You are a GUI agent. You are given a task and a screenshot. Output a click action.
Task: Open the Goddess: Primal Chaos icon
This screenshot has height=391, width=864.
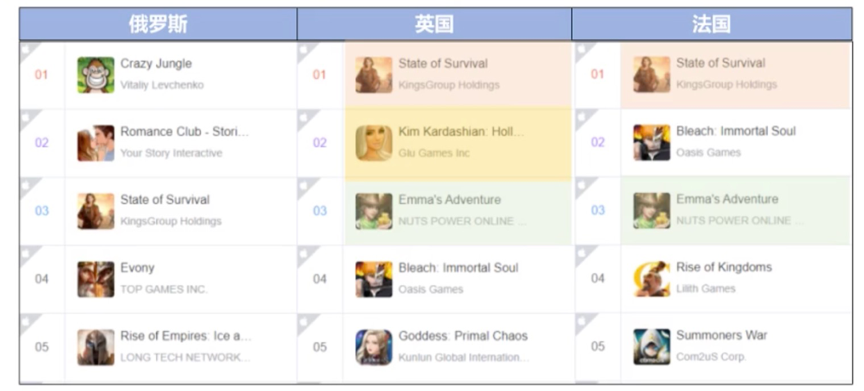(x=374, y=347)
